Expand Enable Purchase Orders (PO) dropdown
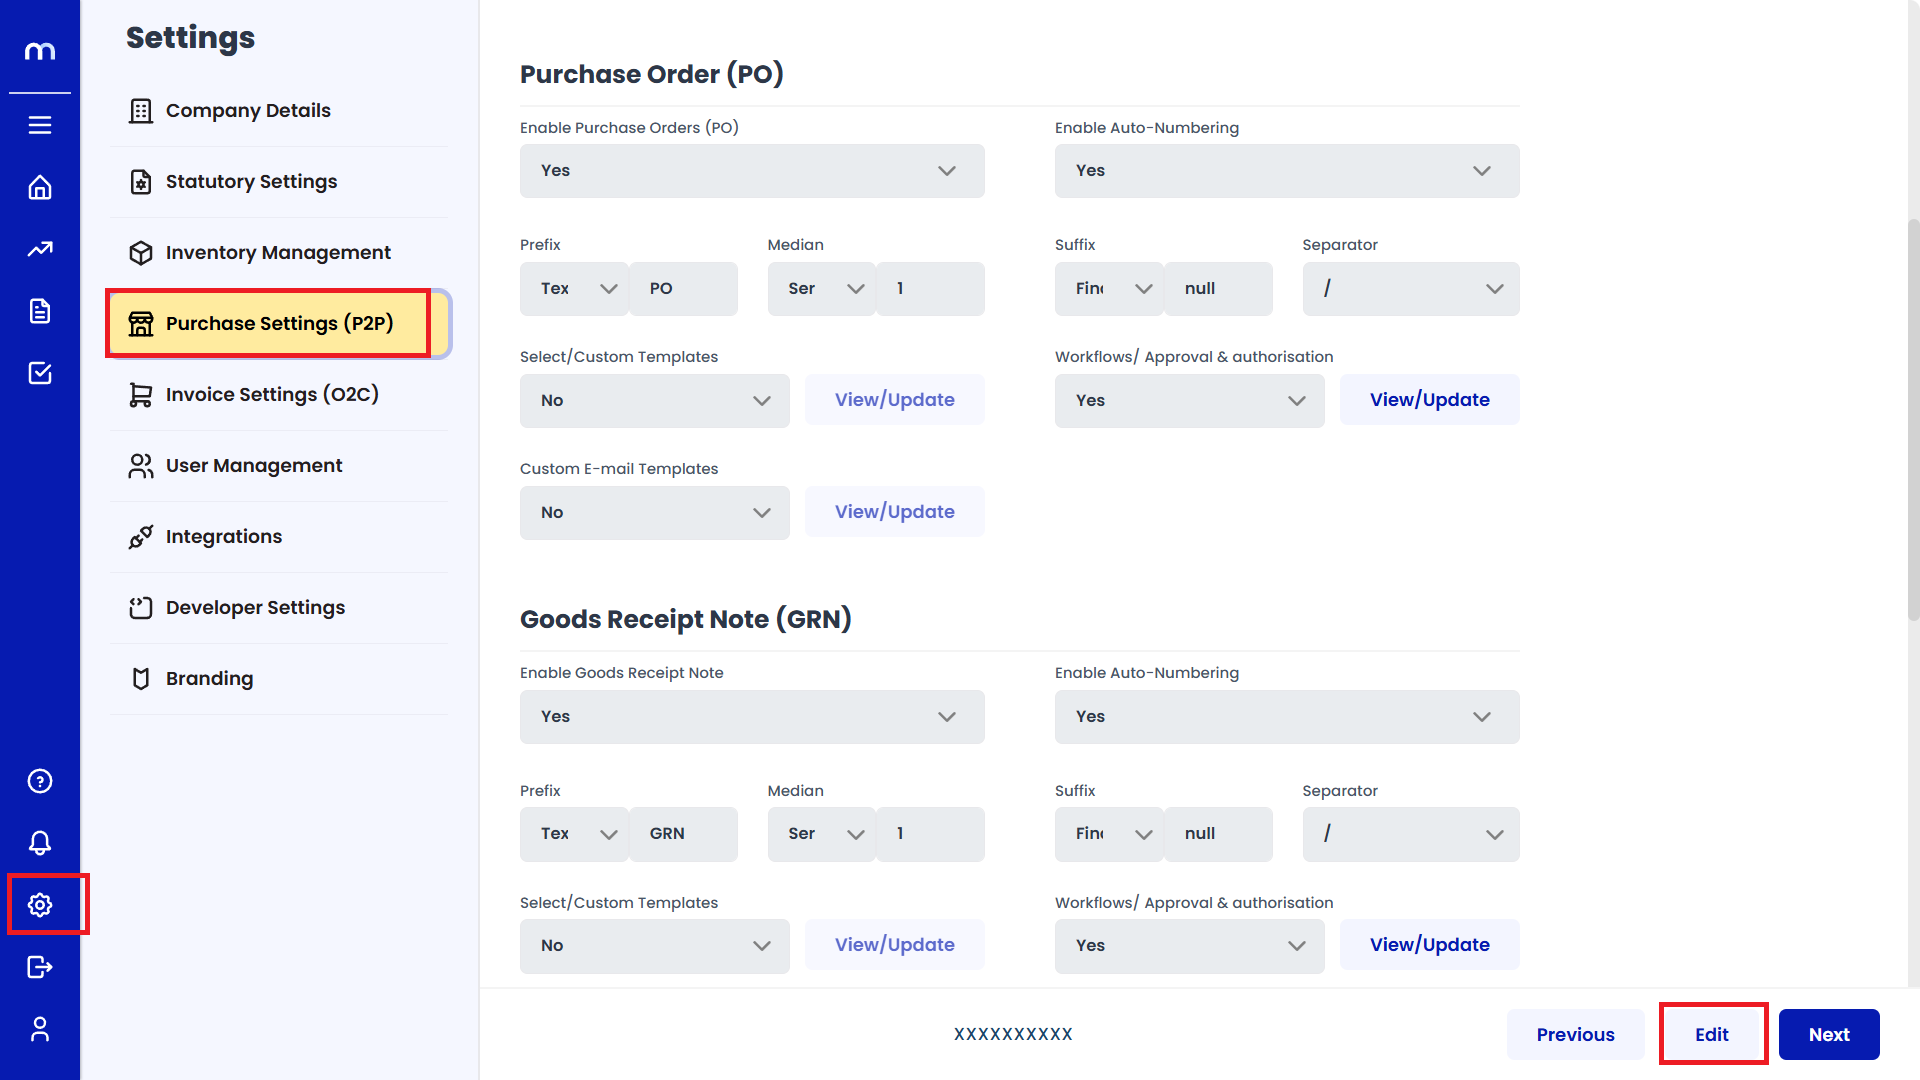 point(752,171)
